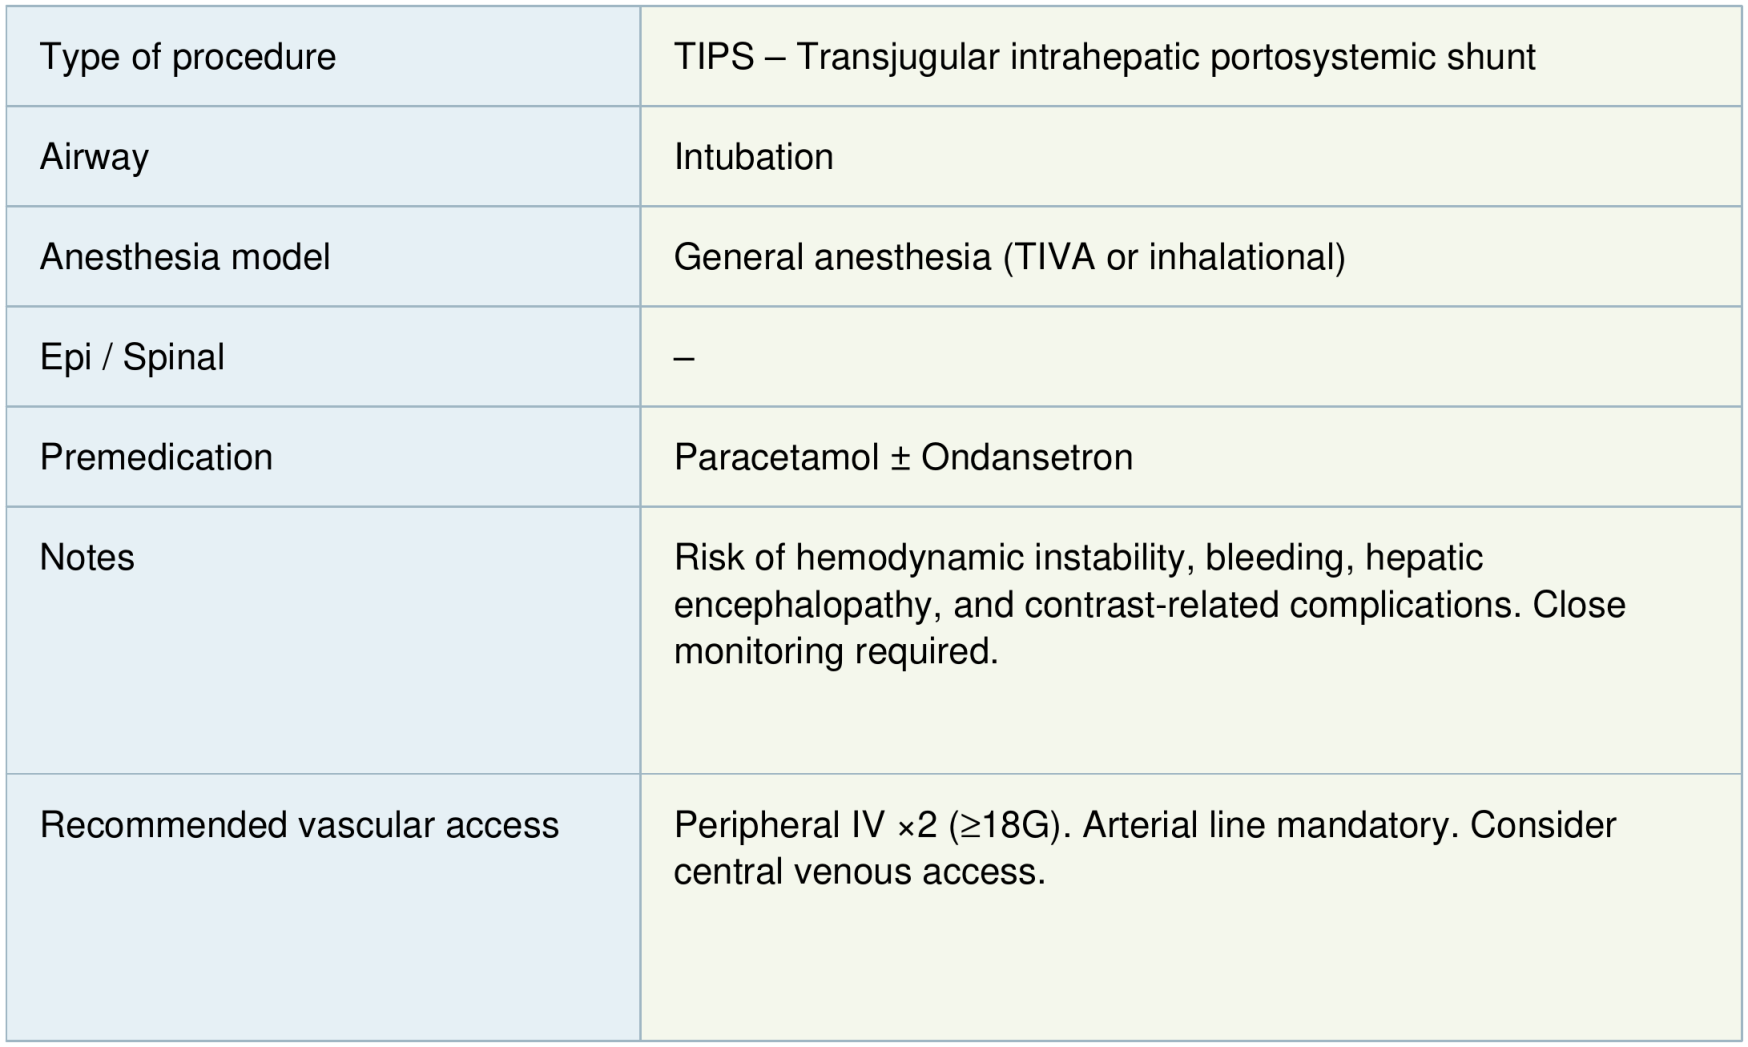Click "central venous access." text
The height and width of the screenshot is (1047, 1748).
(x=859, y=872)
